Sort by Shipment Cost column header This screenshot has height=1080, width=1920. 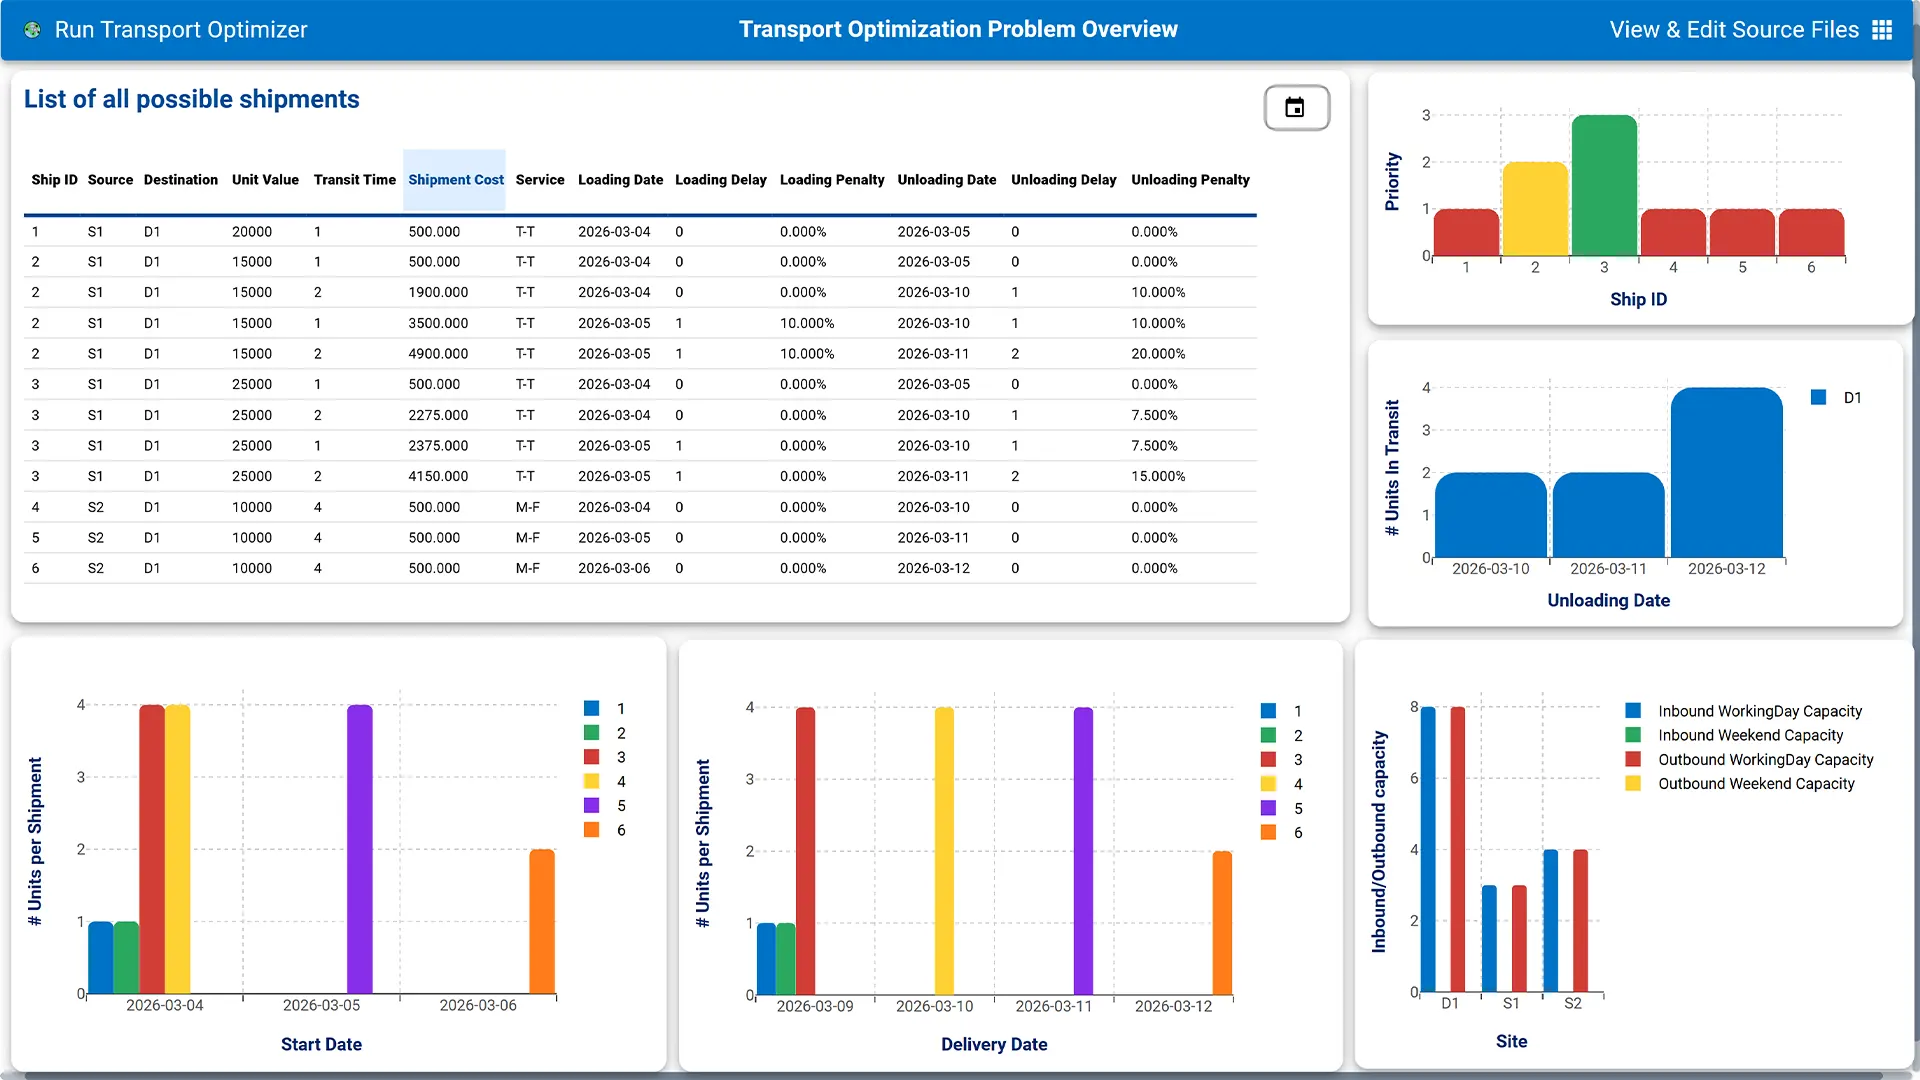point(455,180)
